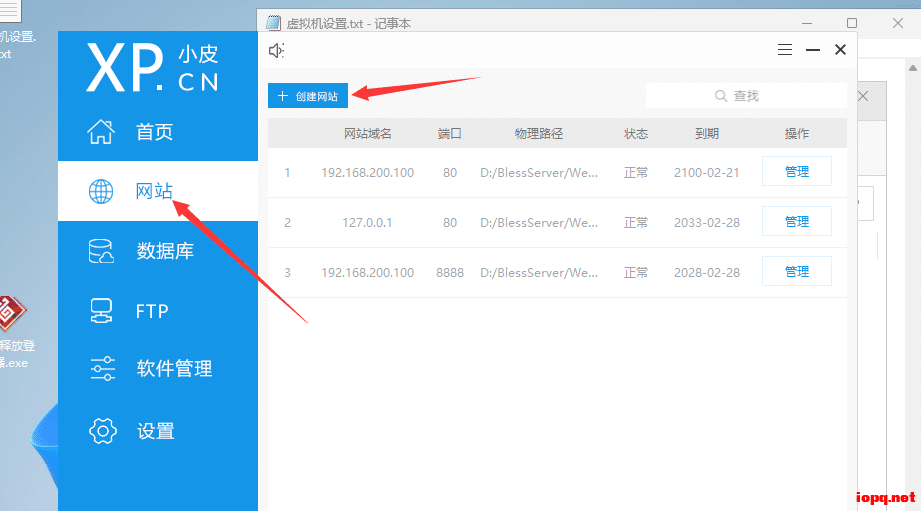Image resolution: width=921 pixels, height=511 pixels.
Task: Click the 查找 search field
Action: (746, 96)
